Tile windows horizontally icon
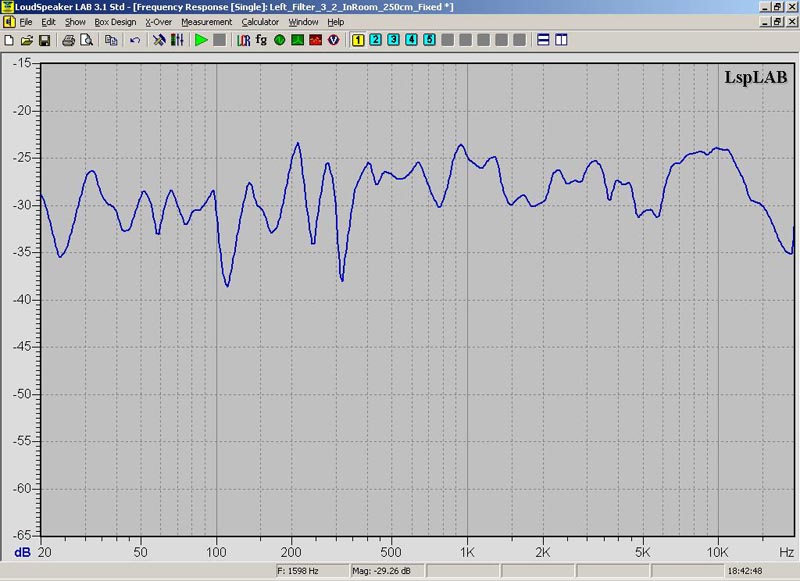 click(x=543, y=40)
